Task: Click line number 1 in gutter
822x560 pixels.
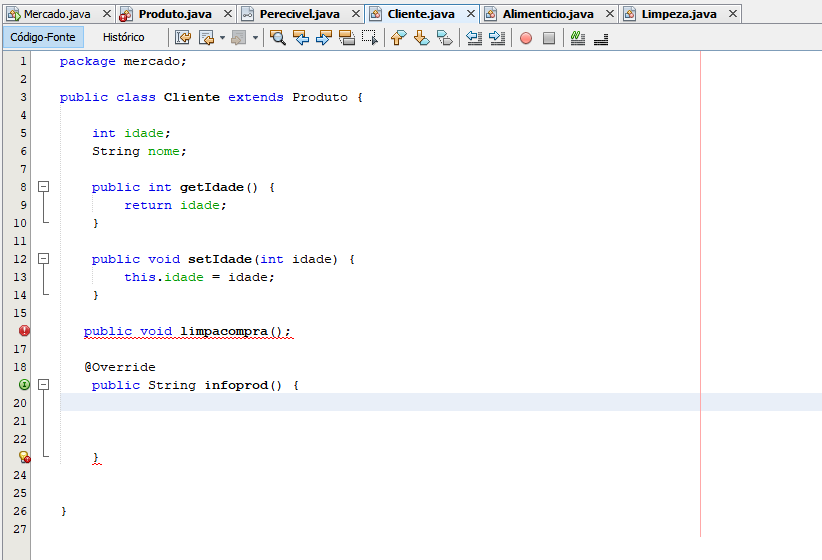Action: click(23, 61)
